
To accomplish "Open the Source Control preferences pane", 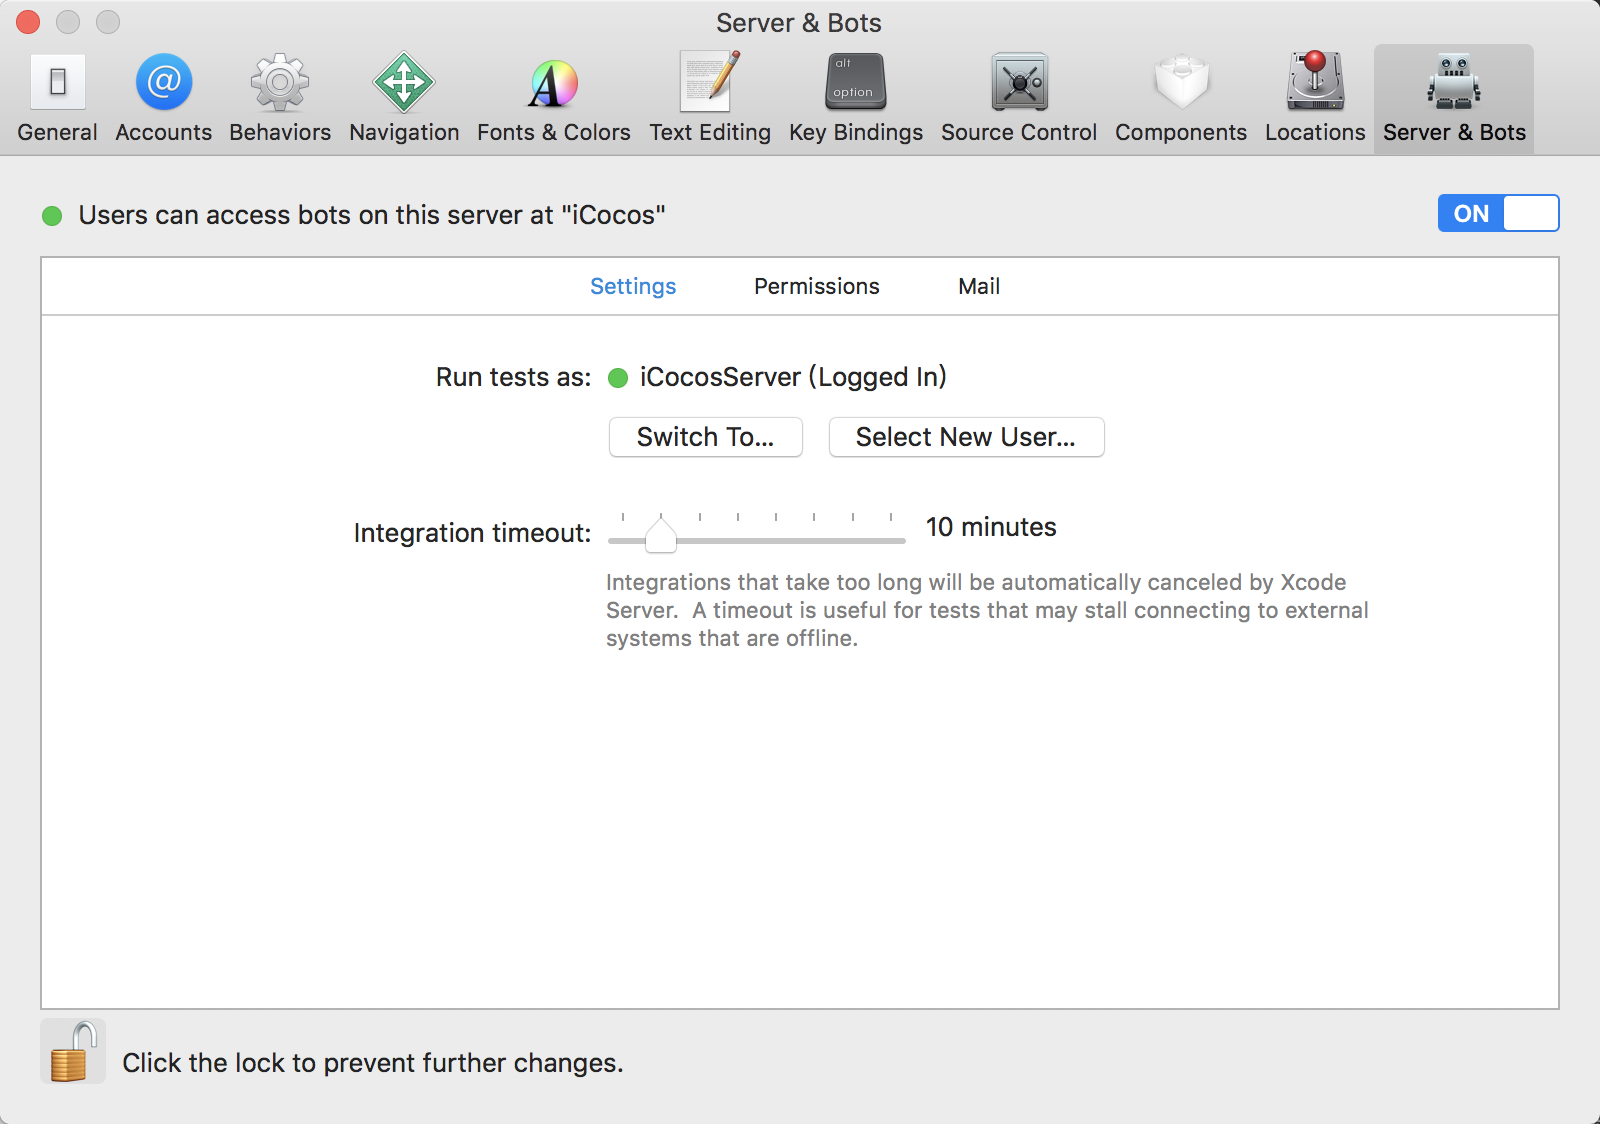I will click(1019, 99).
